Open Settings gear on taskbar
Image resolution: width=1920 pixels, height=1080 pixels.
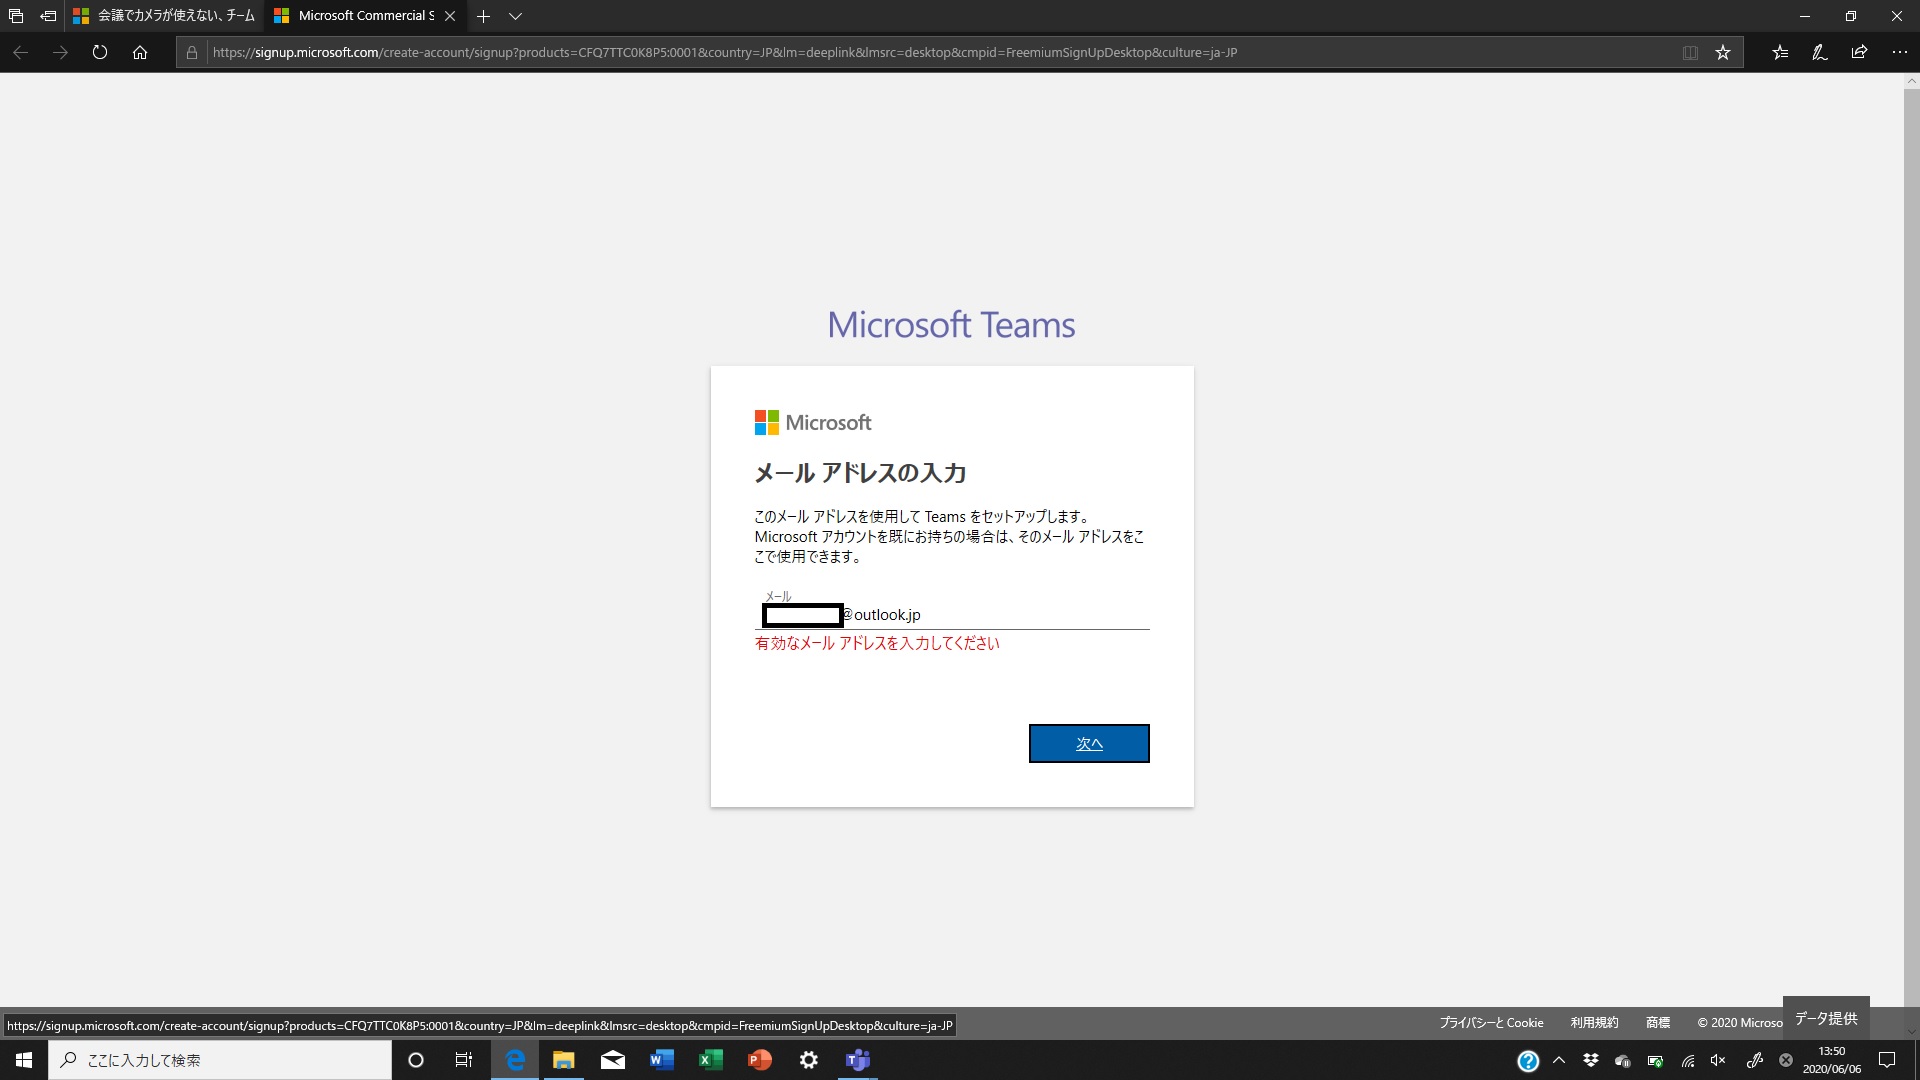[809, 1060]
